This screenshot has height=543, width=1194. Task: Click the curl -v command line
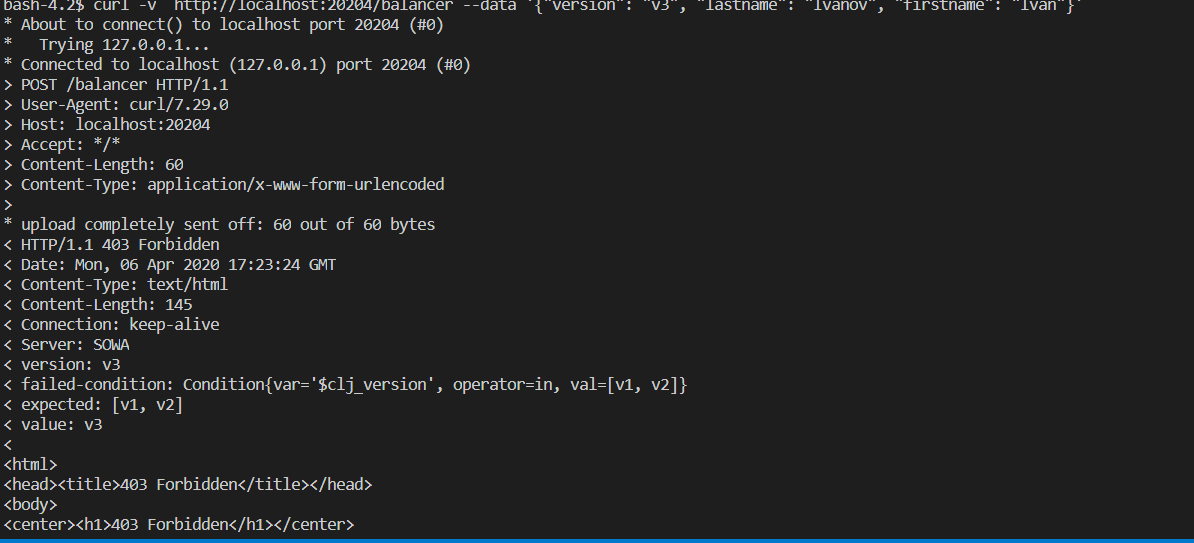pos(542,6)
